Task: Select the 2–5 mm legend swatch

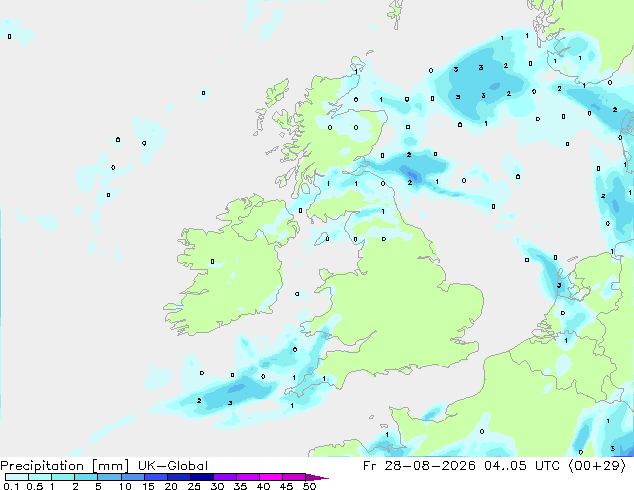Action: click(86, 477)
